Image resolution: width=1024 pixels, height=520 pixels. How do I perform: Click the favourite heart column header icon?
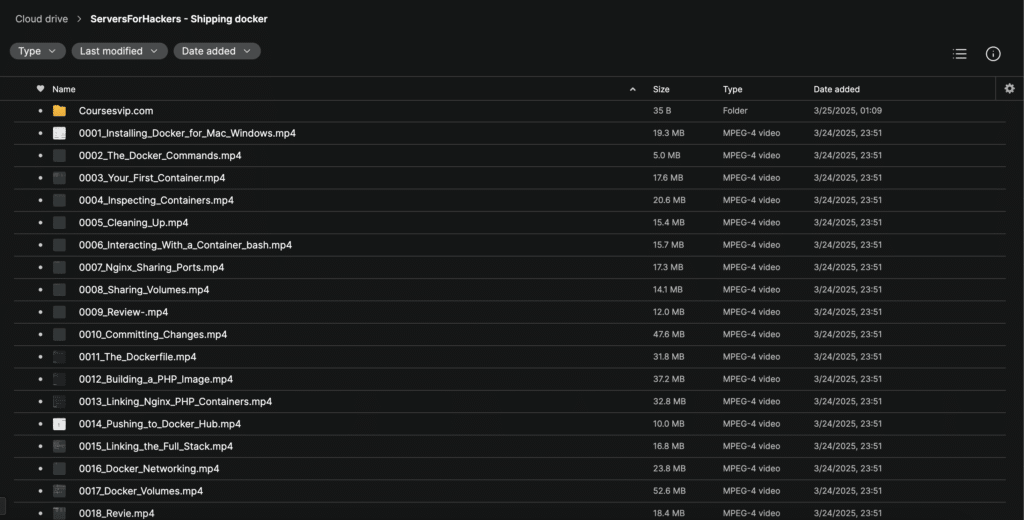click(40, 89)
